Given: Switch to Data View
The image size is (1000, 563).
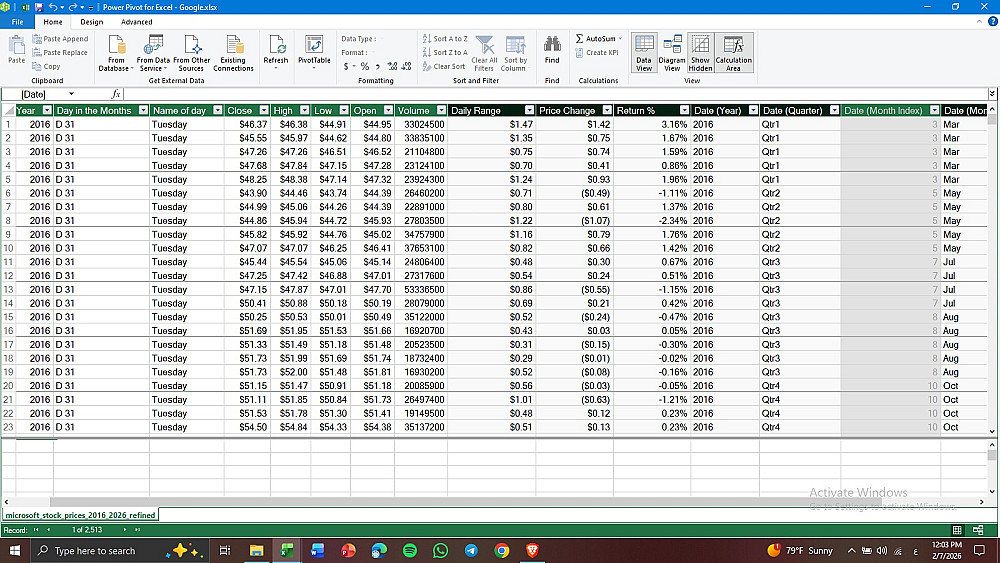Looking at the screenshot, I should tap(644, 53).
